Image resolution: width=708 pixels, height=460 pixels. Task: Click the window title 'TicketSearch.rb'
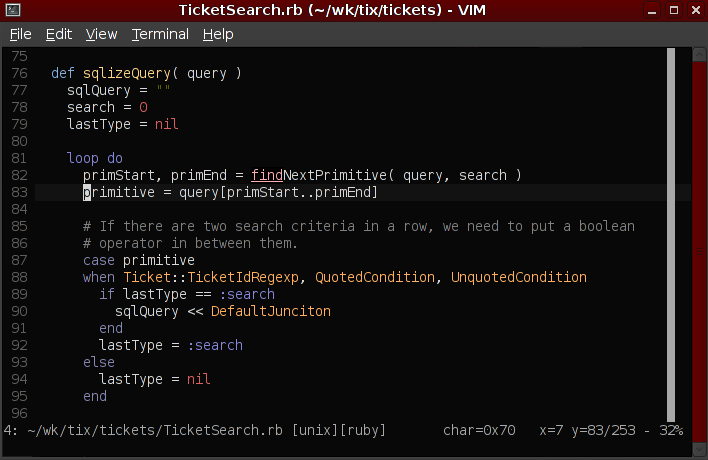[240, 10]
